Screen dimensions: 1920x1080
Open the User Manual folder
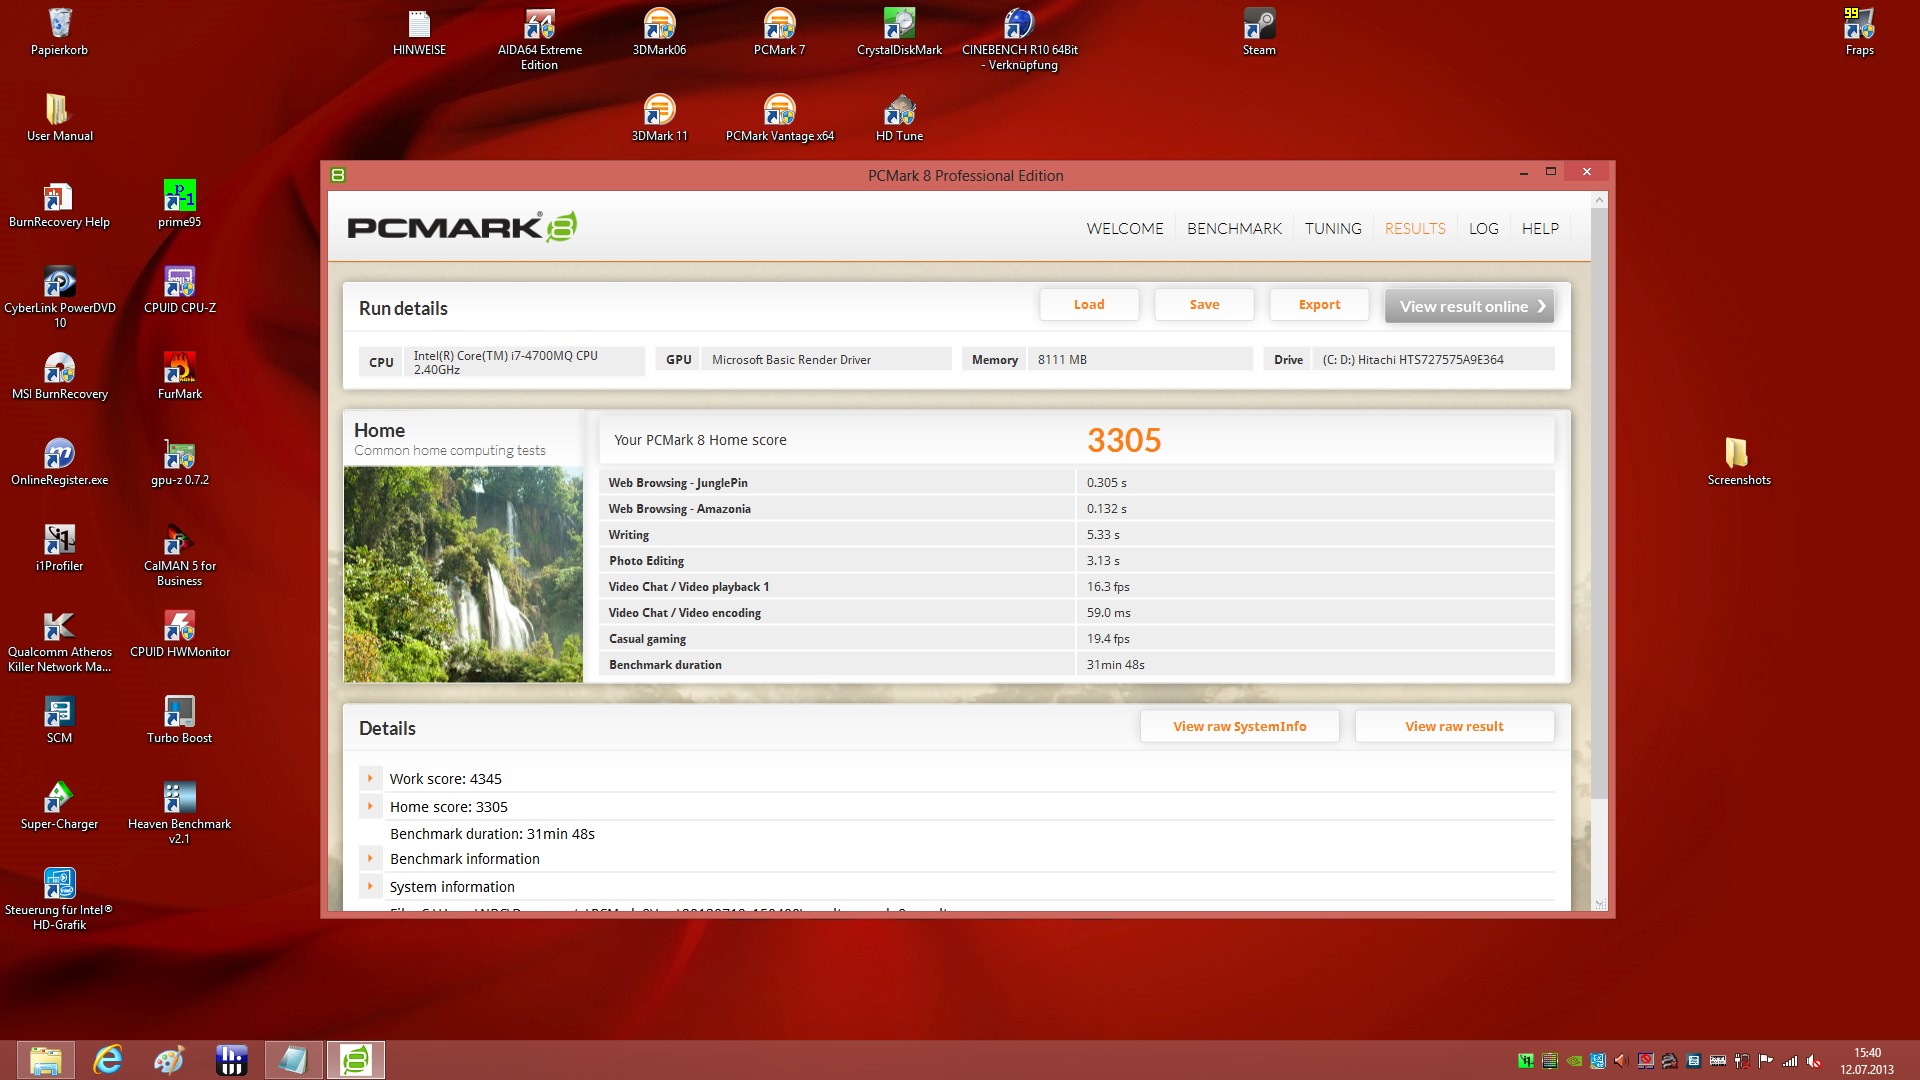click(x=59, y=118)
